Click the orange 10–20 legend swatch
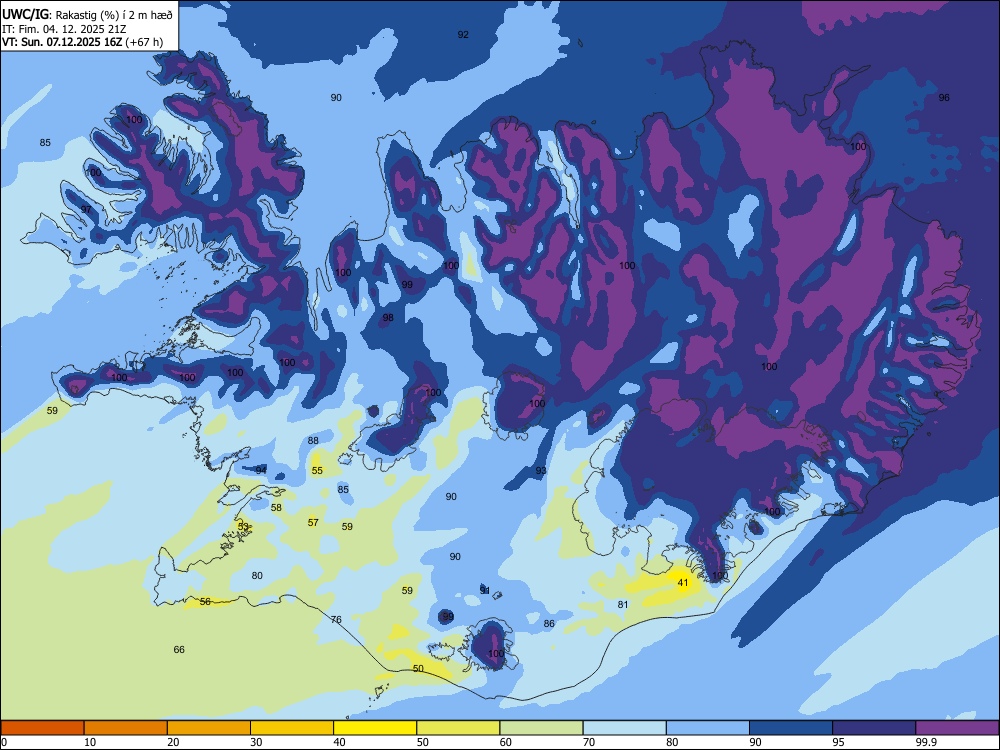This screenshot has height=750, width=1000. 126,728
